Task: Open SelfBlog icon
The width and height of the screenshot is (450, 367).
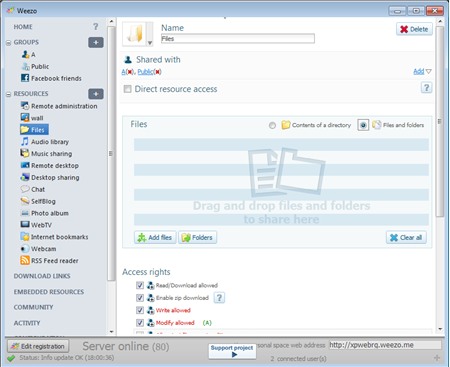Action: click(25, 201)
